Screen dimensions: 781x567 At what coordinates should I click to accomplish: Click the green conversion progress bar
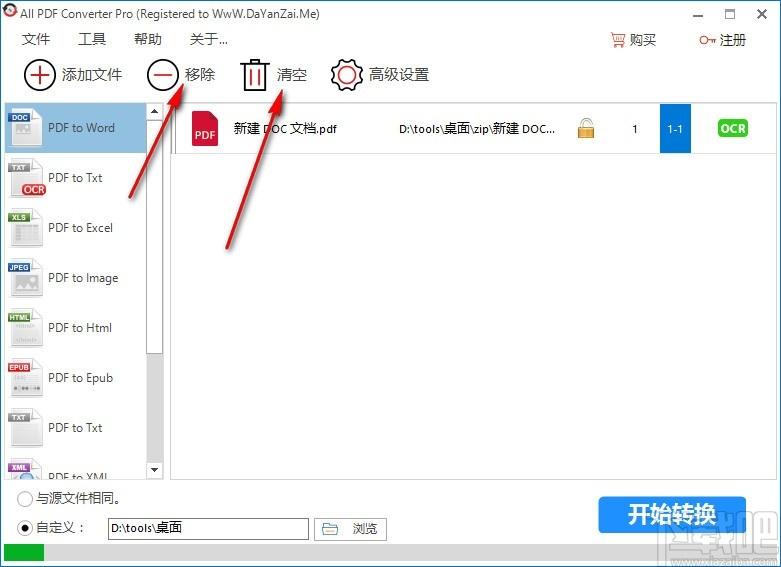(x=24, y=553)
